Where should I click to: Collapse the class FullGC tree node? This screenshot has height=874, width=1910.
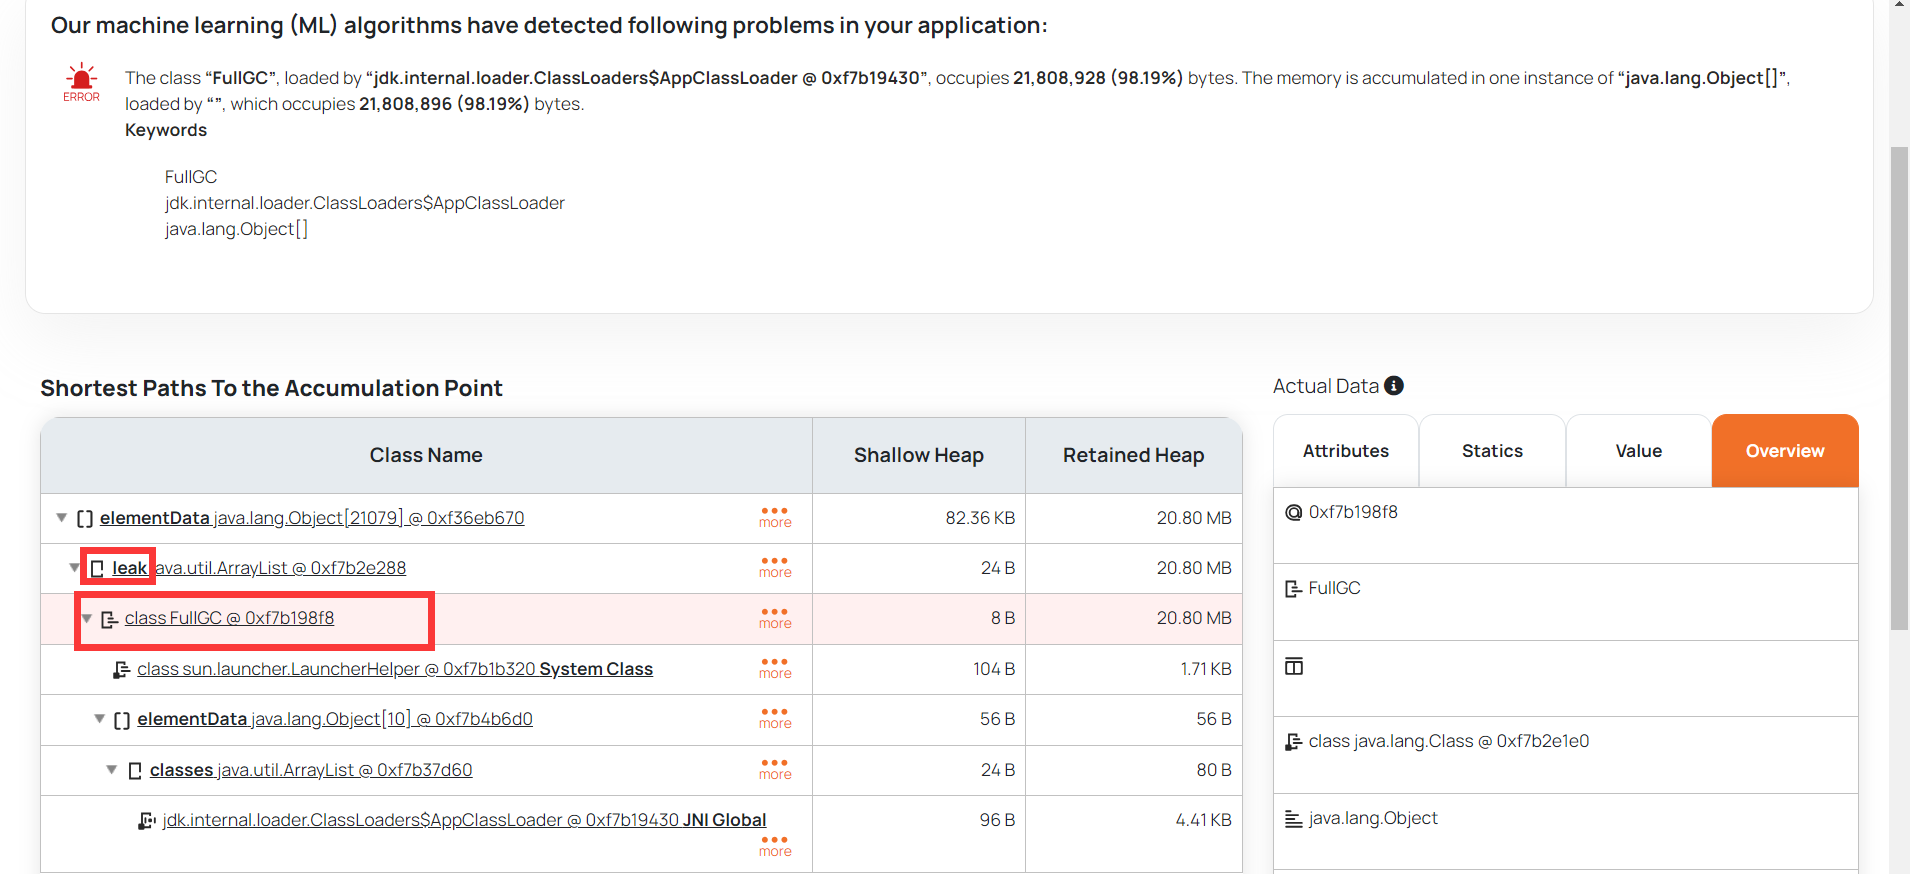(87, 619)
